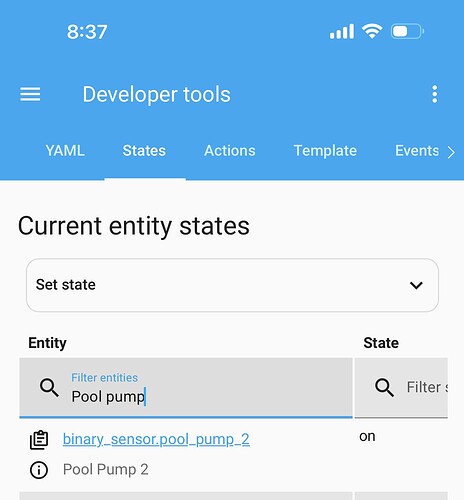The image size is (464, 500).
Task: Tap the cellular signal bars icon
Action: point(342,32)
